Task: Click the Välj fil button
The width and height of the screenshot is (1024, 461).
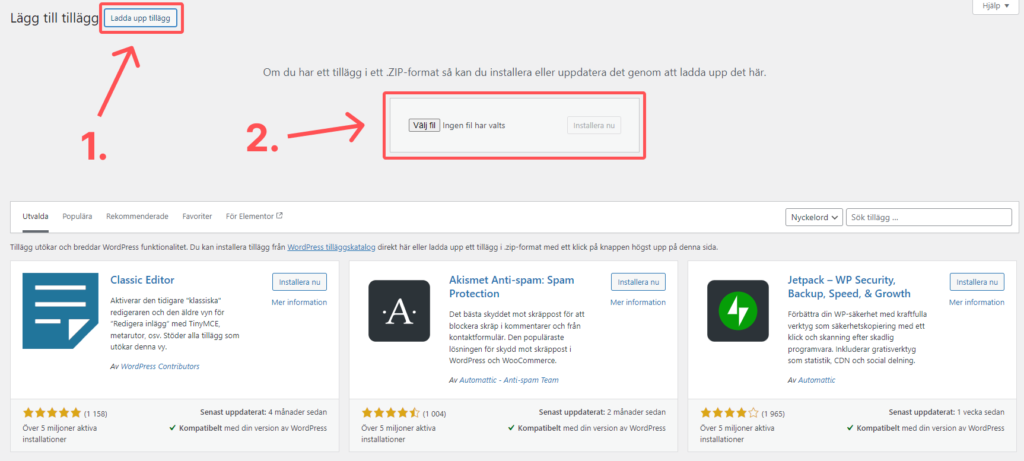Action: point(424,125)
